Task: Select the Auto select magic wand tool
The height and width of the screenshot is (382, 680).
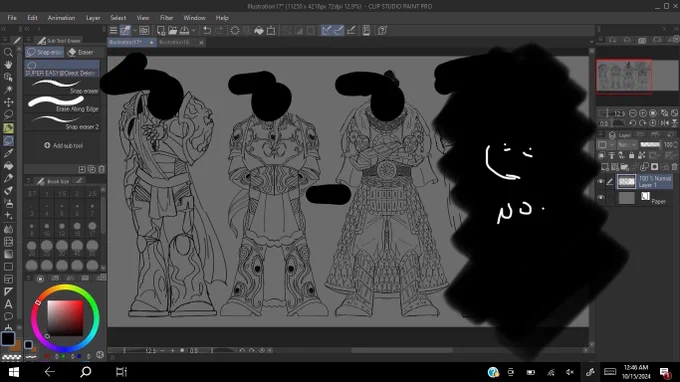Action: pos(8,89)
